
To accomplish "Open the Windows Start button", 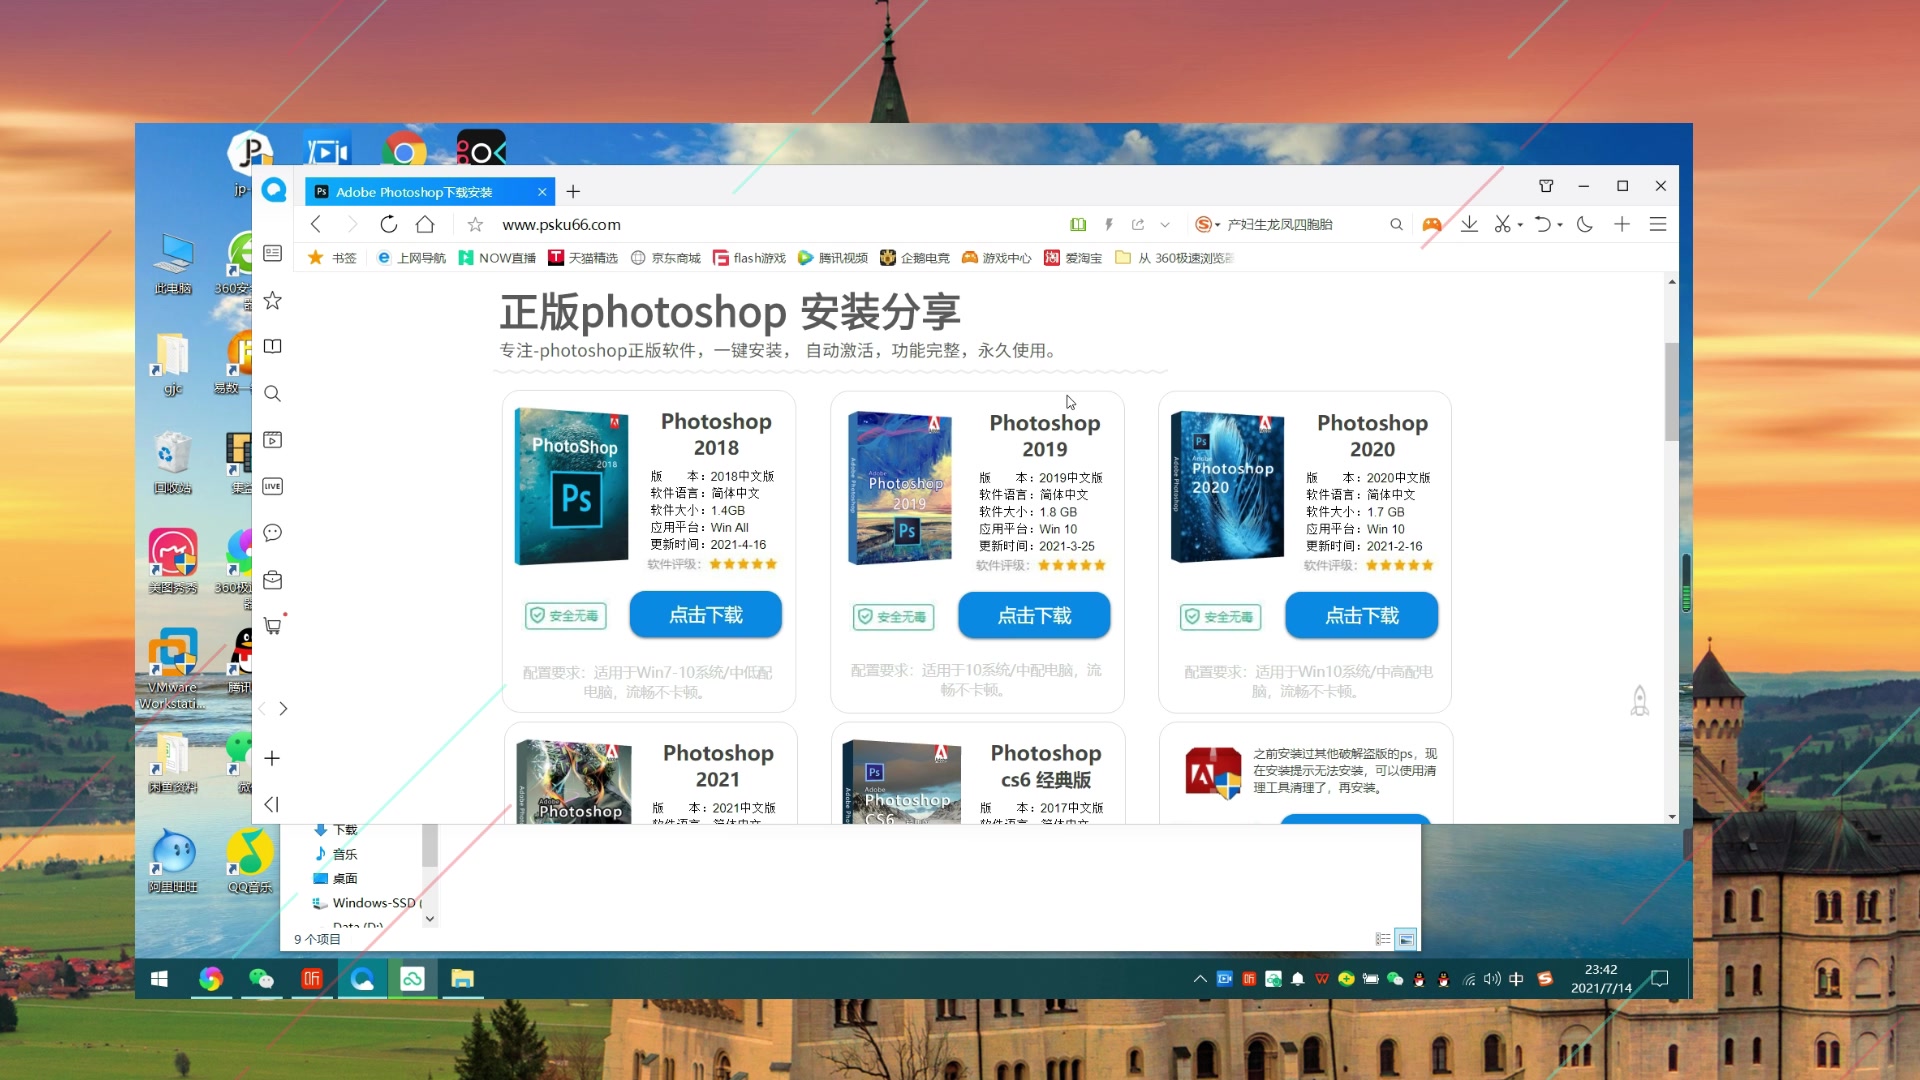I will pos(159,979).
